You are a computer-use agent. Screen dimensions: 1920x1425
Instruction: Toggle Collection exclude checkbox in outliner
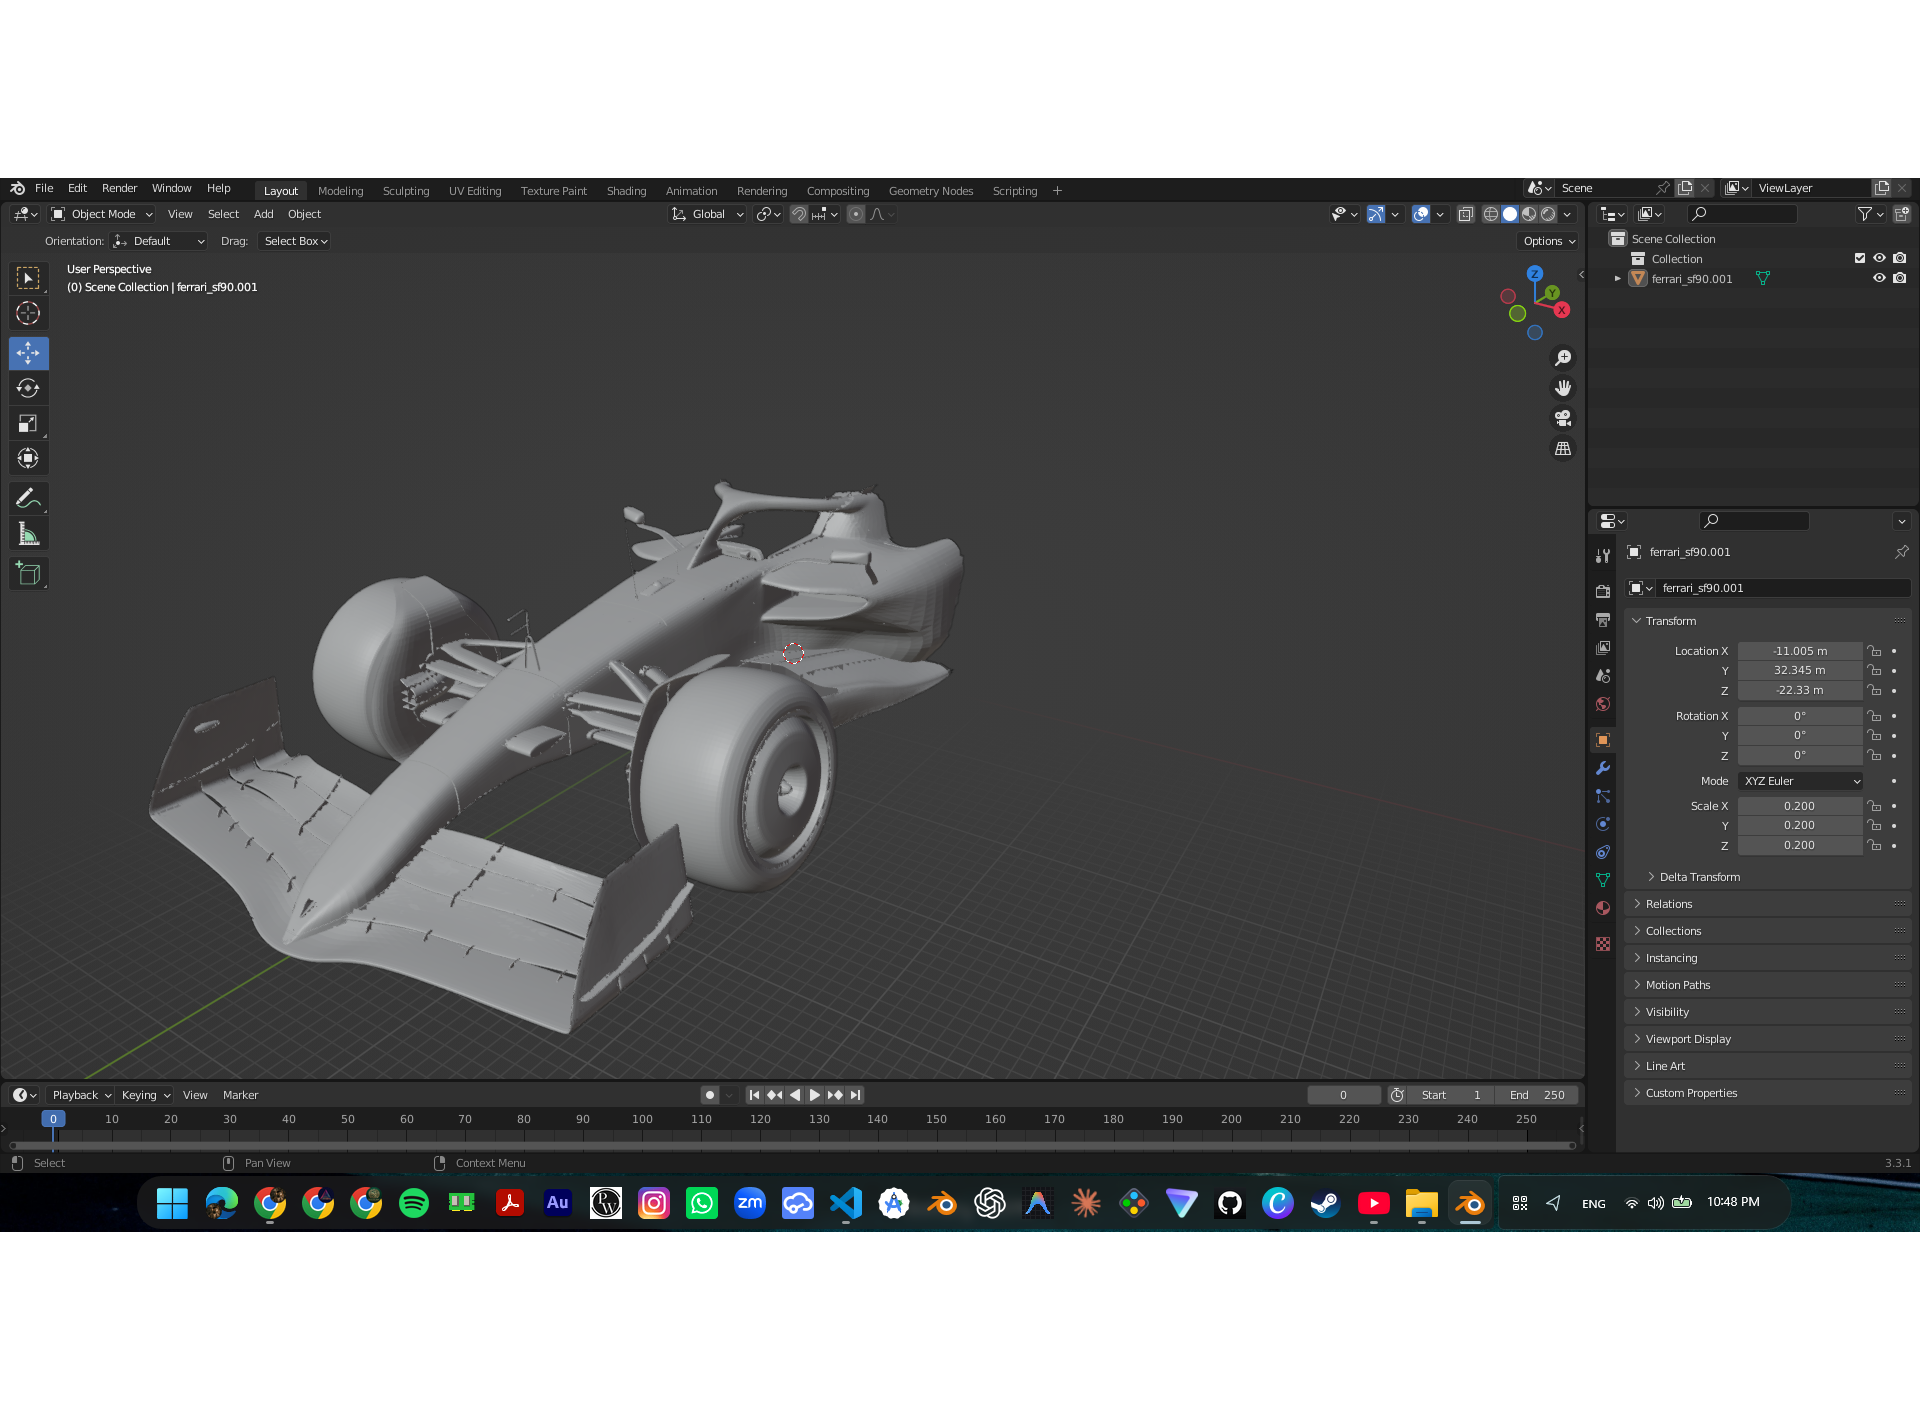point(1860,258)
